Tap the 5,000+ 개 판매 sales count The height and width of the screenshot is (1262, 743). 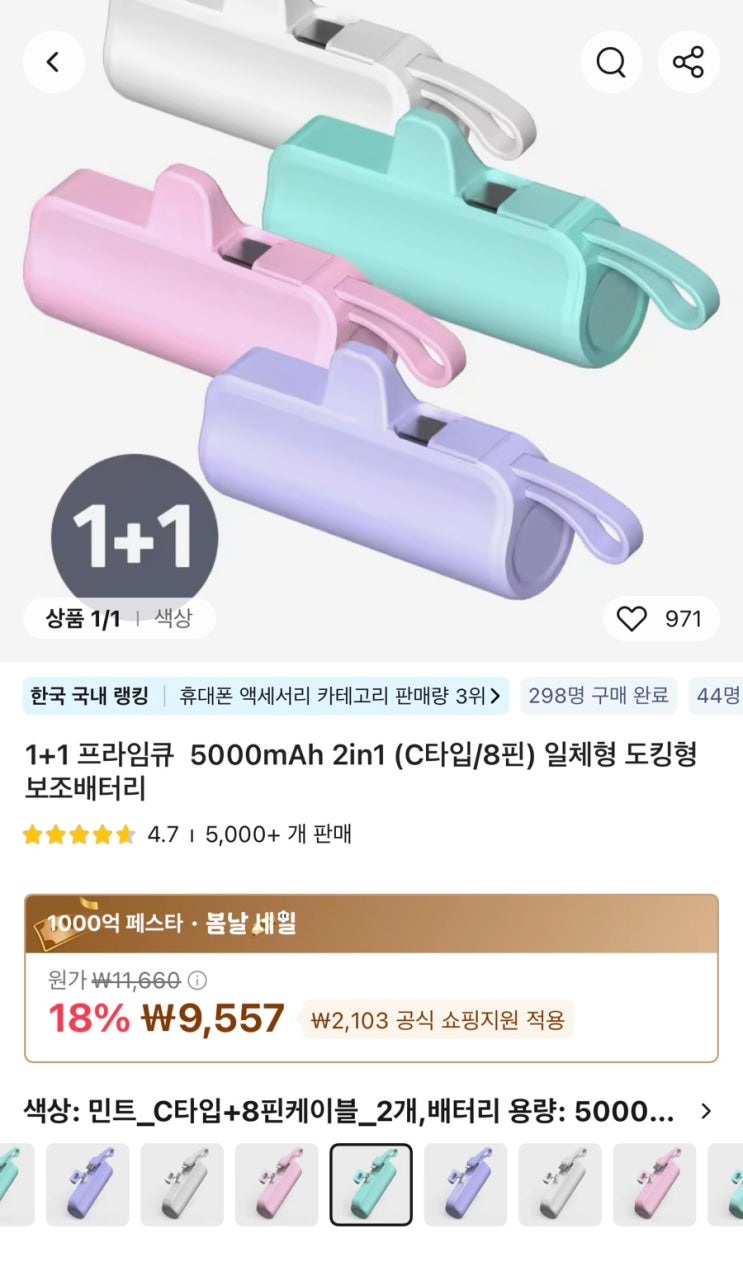(x=278, y=834)
